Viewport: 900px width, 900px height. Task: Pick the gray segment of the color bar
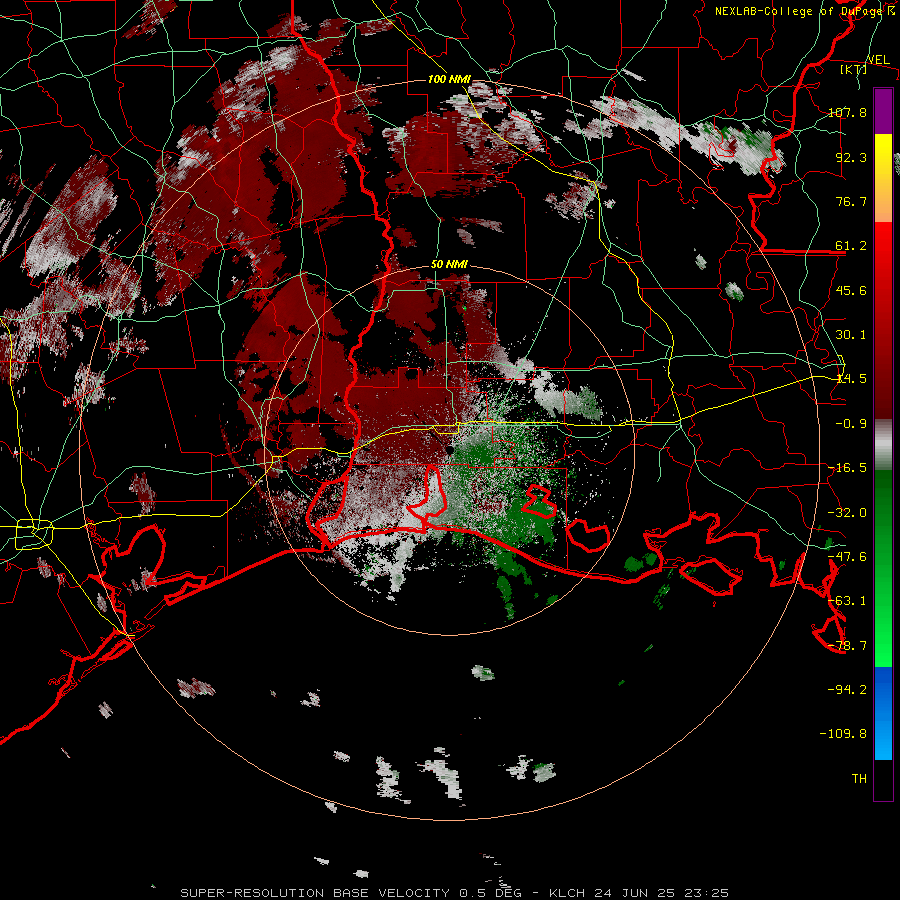pyautogui.click(x=883, y=445)
